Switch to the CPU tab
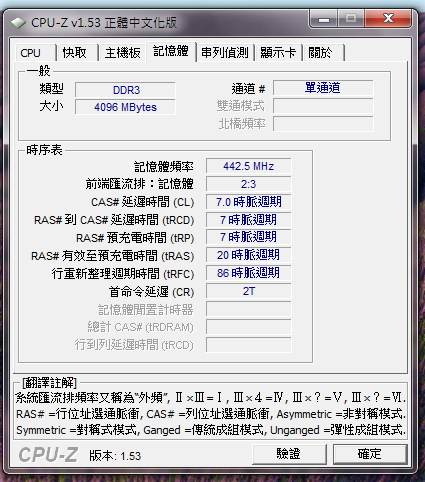 pos(36,53)
